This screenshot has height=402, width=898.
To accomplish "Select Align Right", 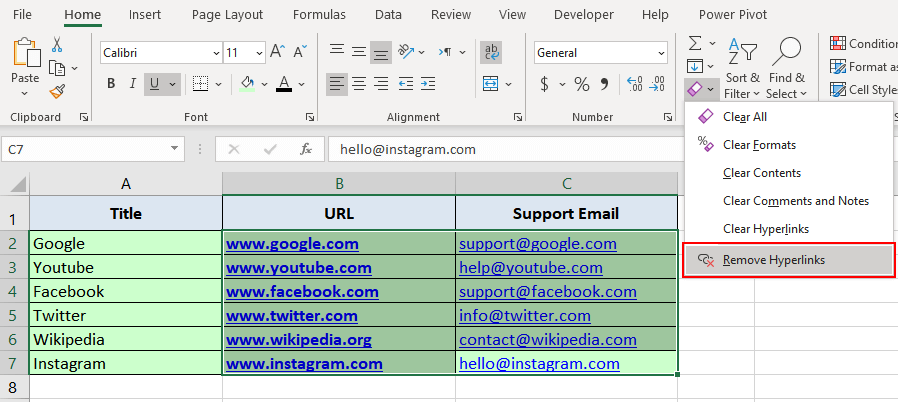I will click(x=380, y=84).
